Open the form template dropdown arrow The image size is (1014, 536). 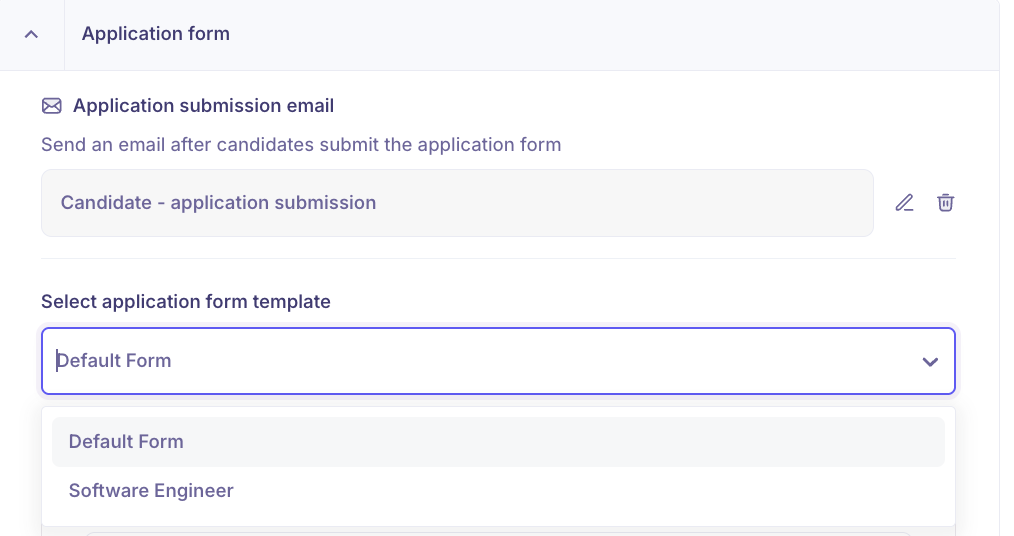click(x=930, y=361)
